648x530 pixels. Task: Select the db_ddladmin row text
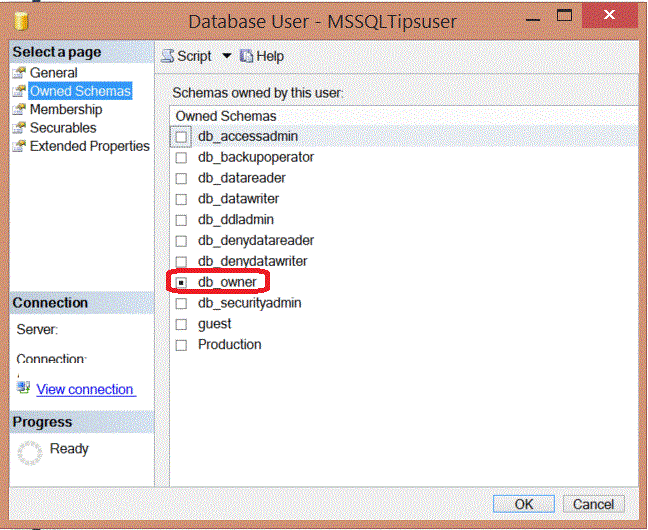point(236,220)
